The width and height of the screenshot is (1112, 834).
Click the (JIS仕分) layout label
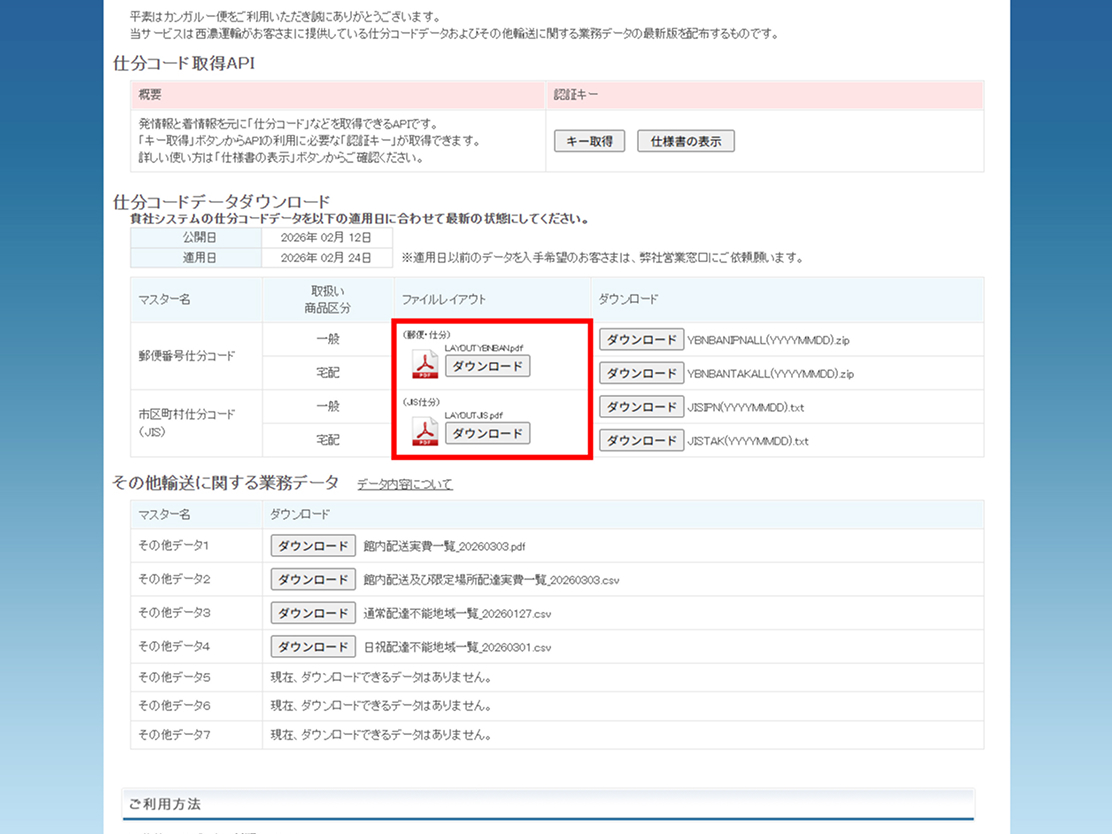(421, 402)
